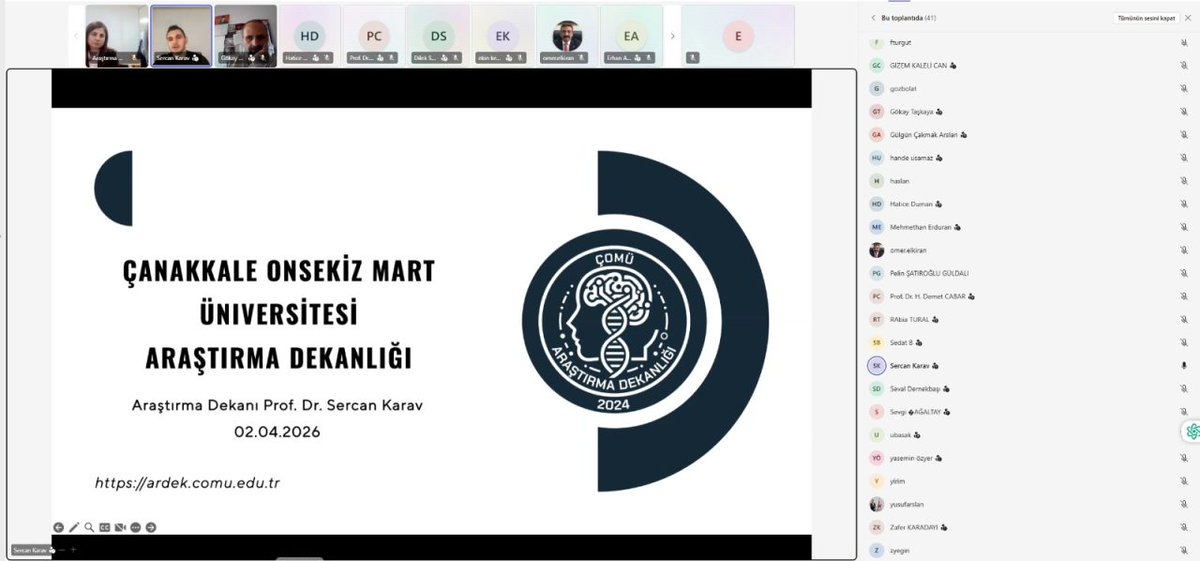Select yasemin özyer participant row

point(1030,458)
